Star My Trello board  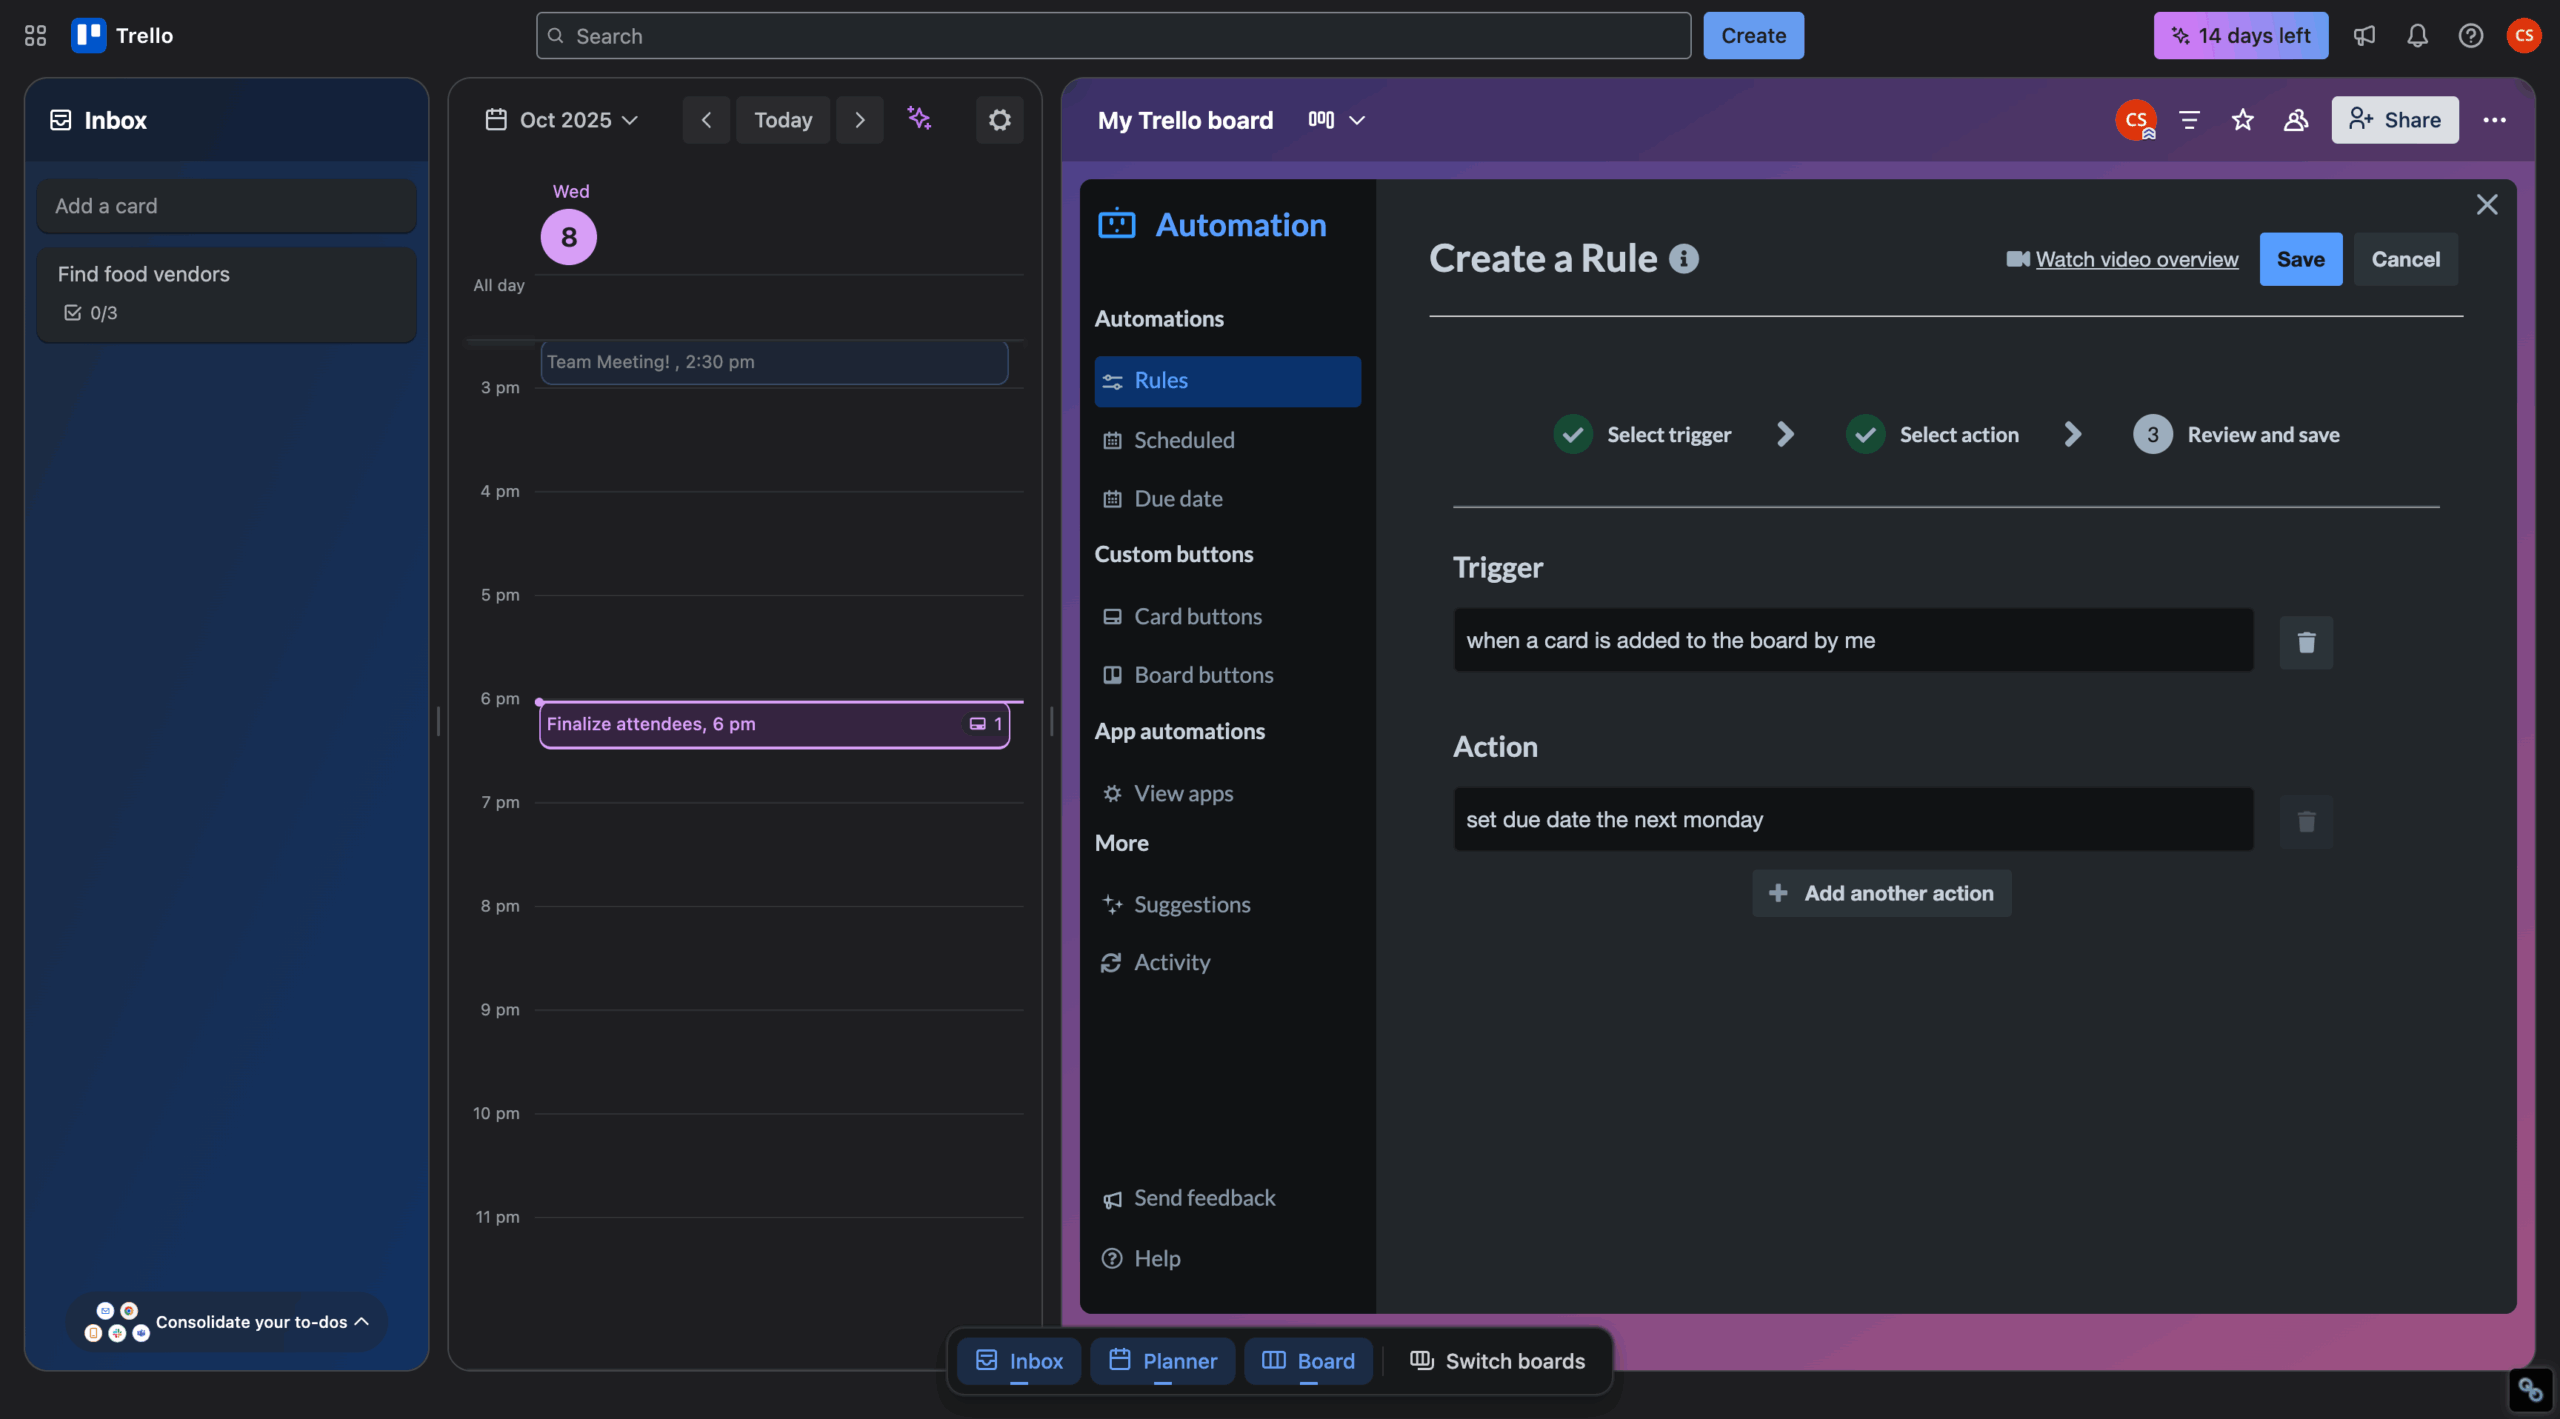click(x=2242, y=119)
